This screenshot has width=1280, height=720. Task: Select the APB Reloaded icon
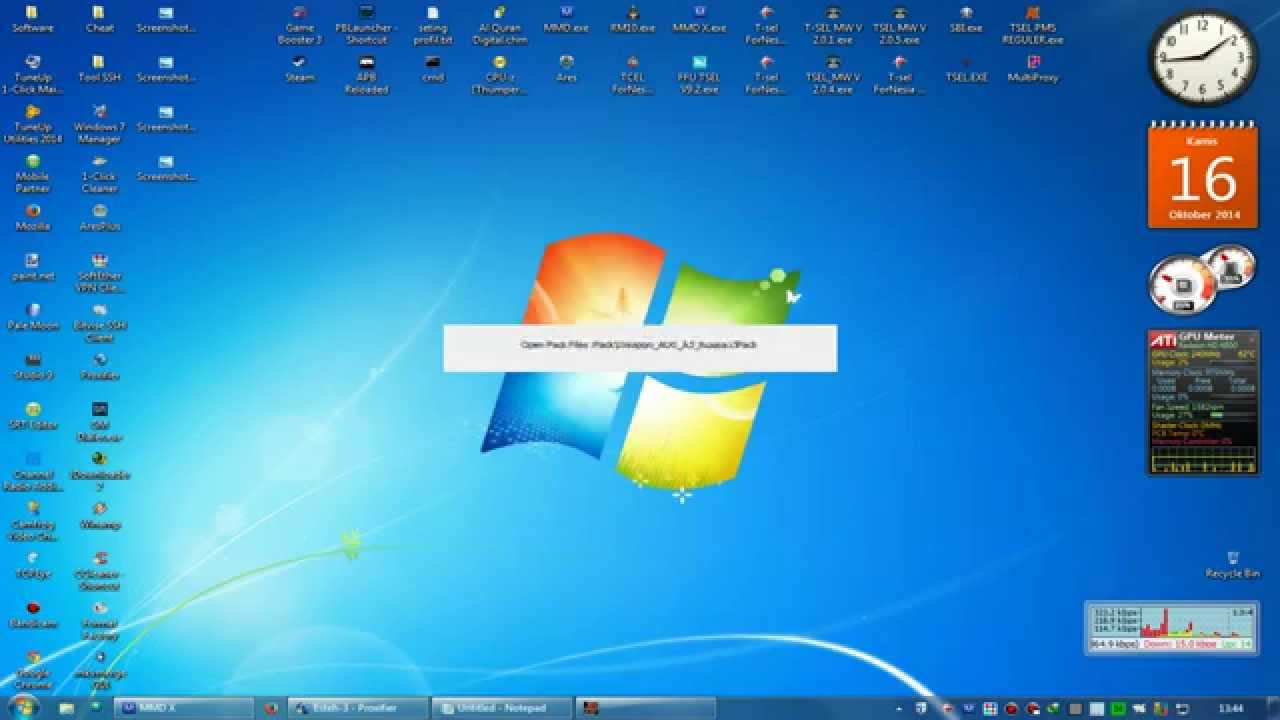tap(366, 74)
